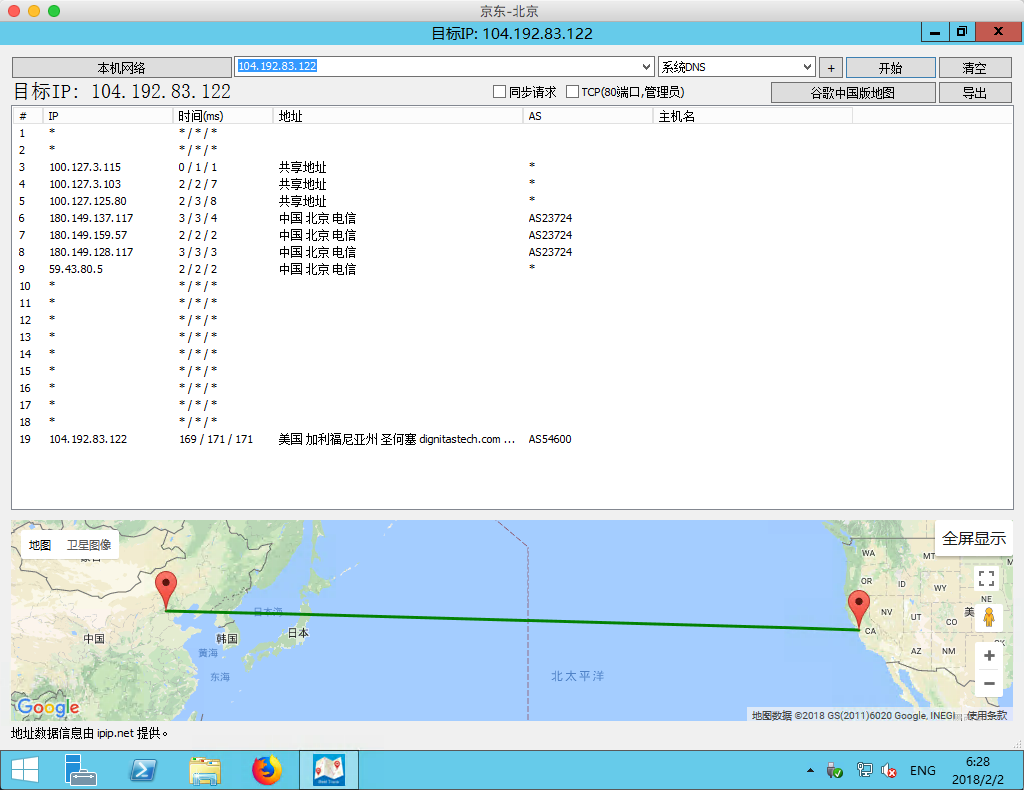Viewport: 1024px width, 790px height.
Task: Click the 导出 export button
Action: pos(974,93)
